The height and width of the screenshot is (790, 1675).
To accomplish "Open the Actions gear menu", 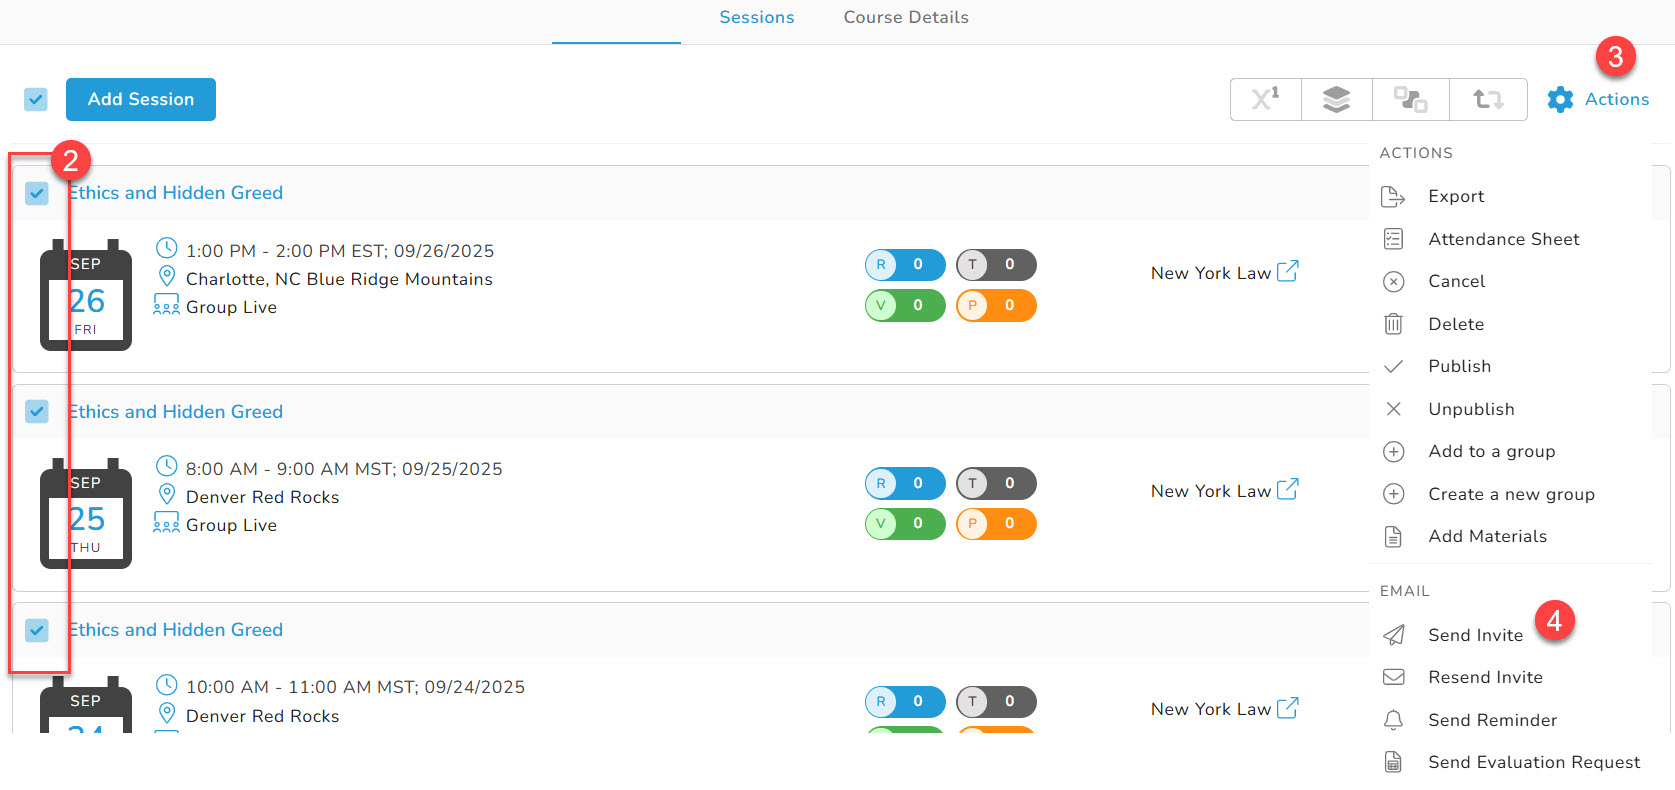I will 1598,99.
